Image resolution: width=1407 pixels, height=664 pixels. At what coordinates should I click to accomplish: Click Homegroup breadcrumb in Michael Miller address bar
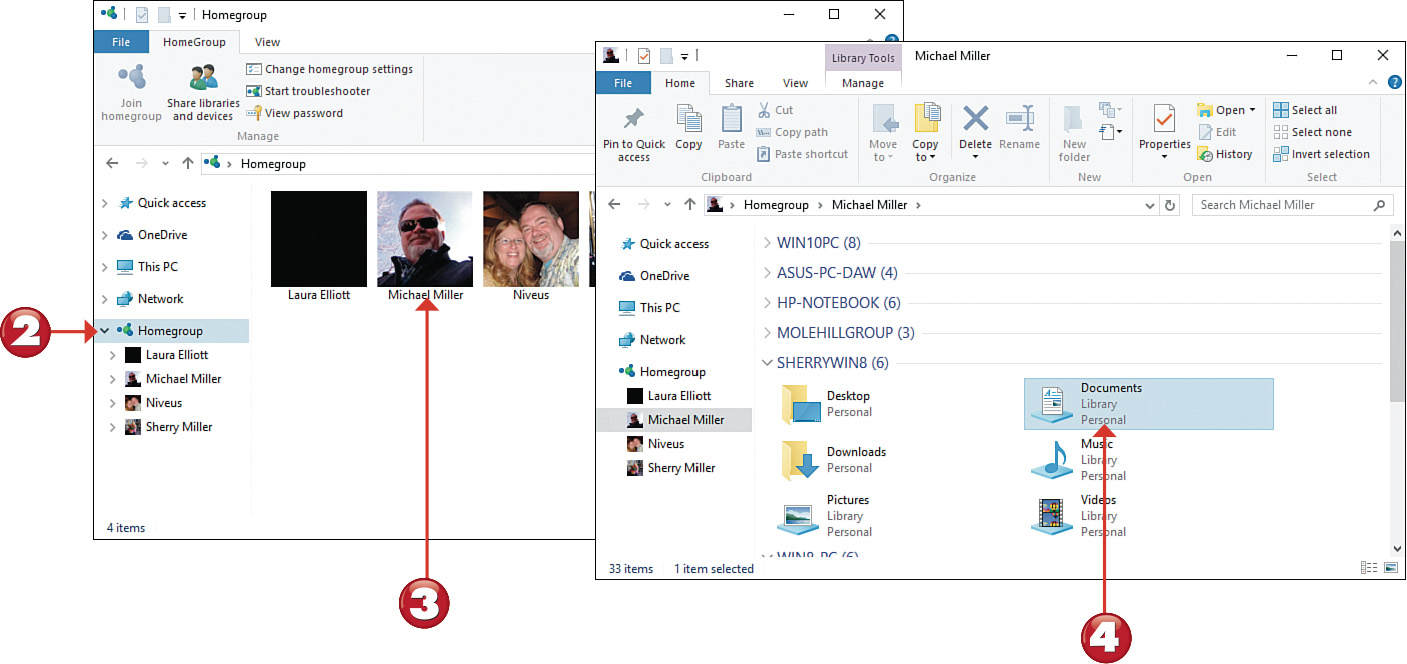[777, 205]
